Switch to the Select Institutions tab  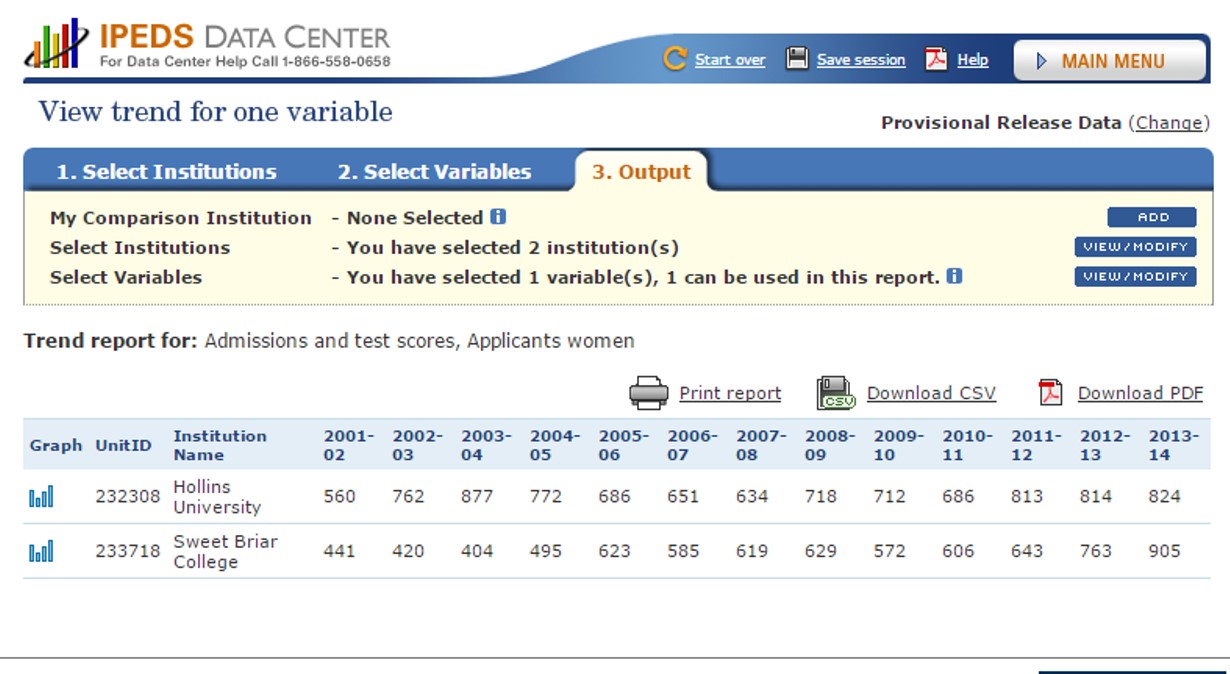(166, 172)
